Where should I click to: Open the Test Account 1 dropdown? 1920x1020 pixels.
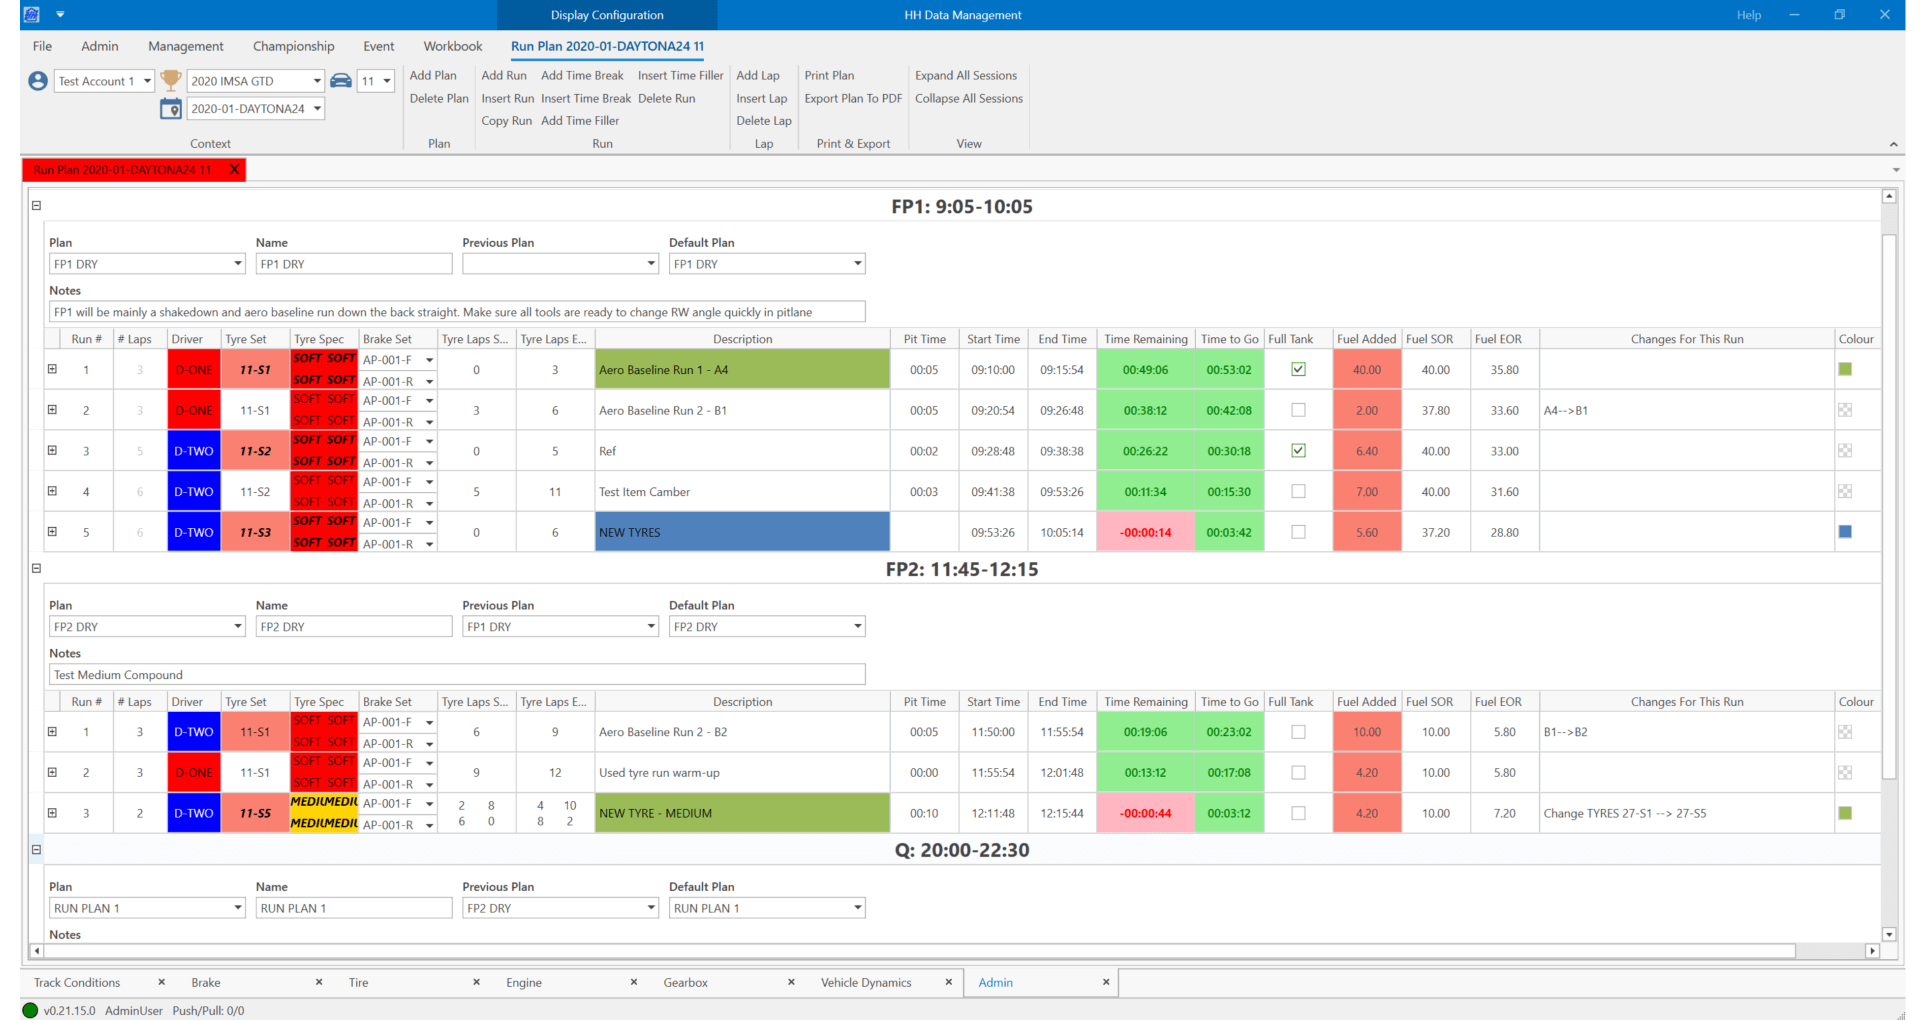148,81
